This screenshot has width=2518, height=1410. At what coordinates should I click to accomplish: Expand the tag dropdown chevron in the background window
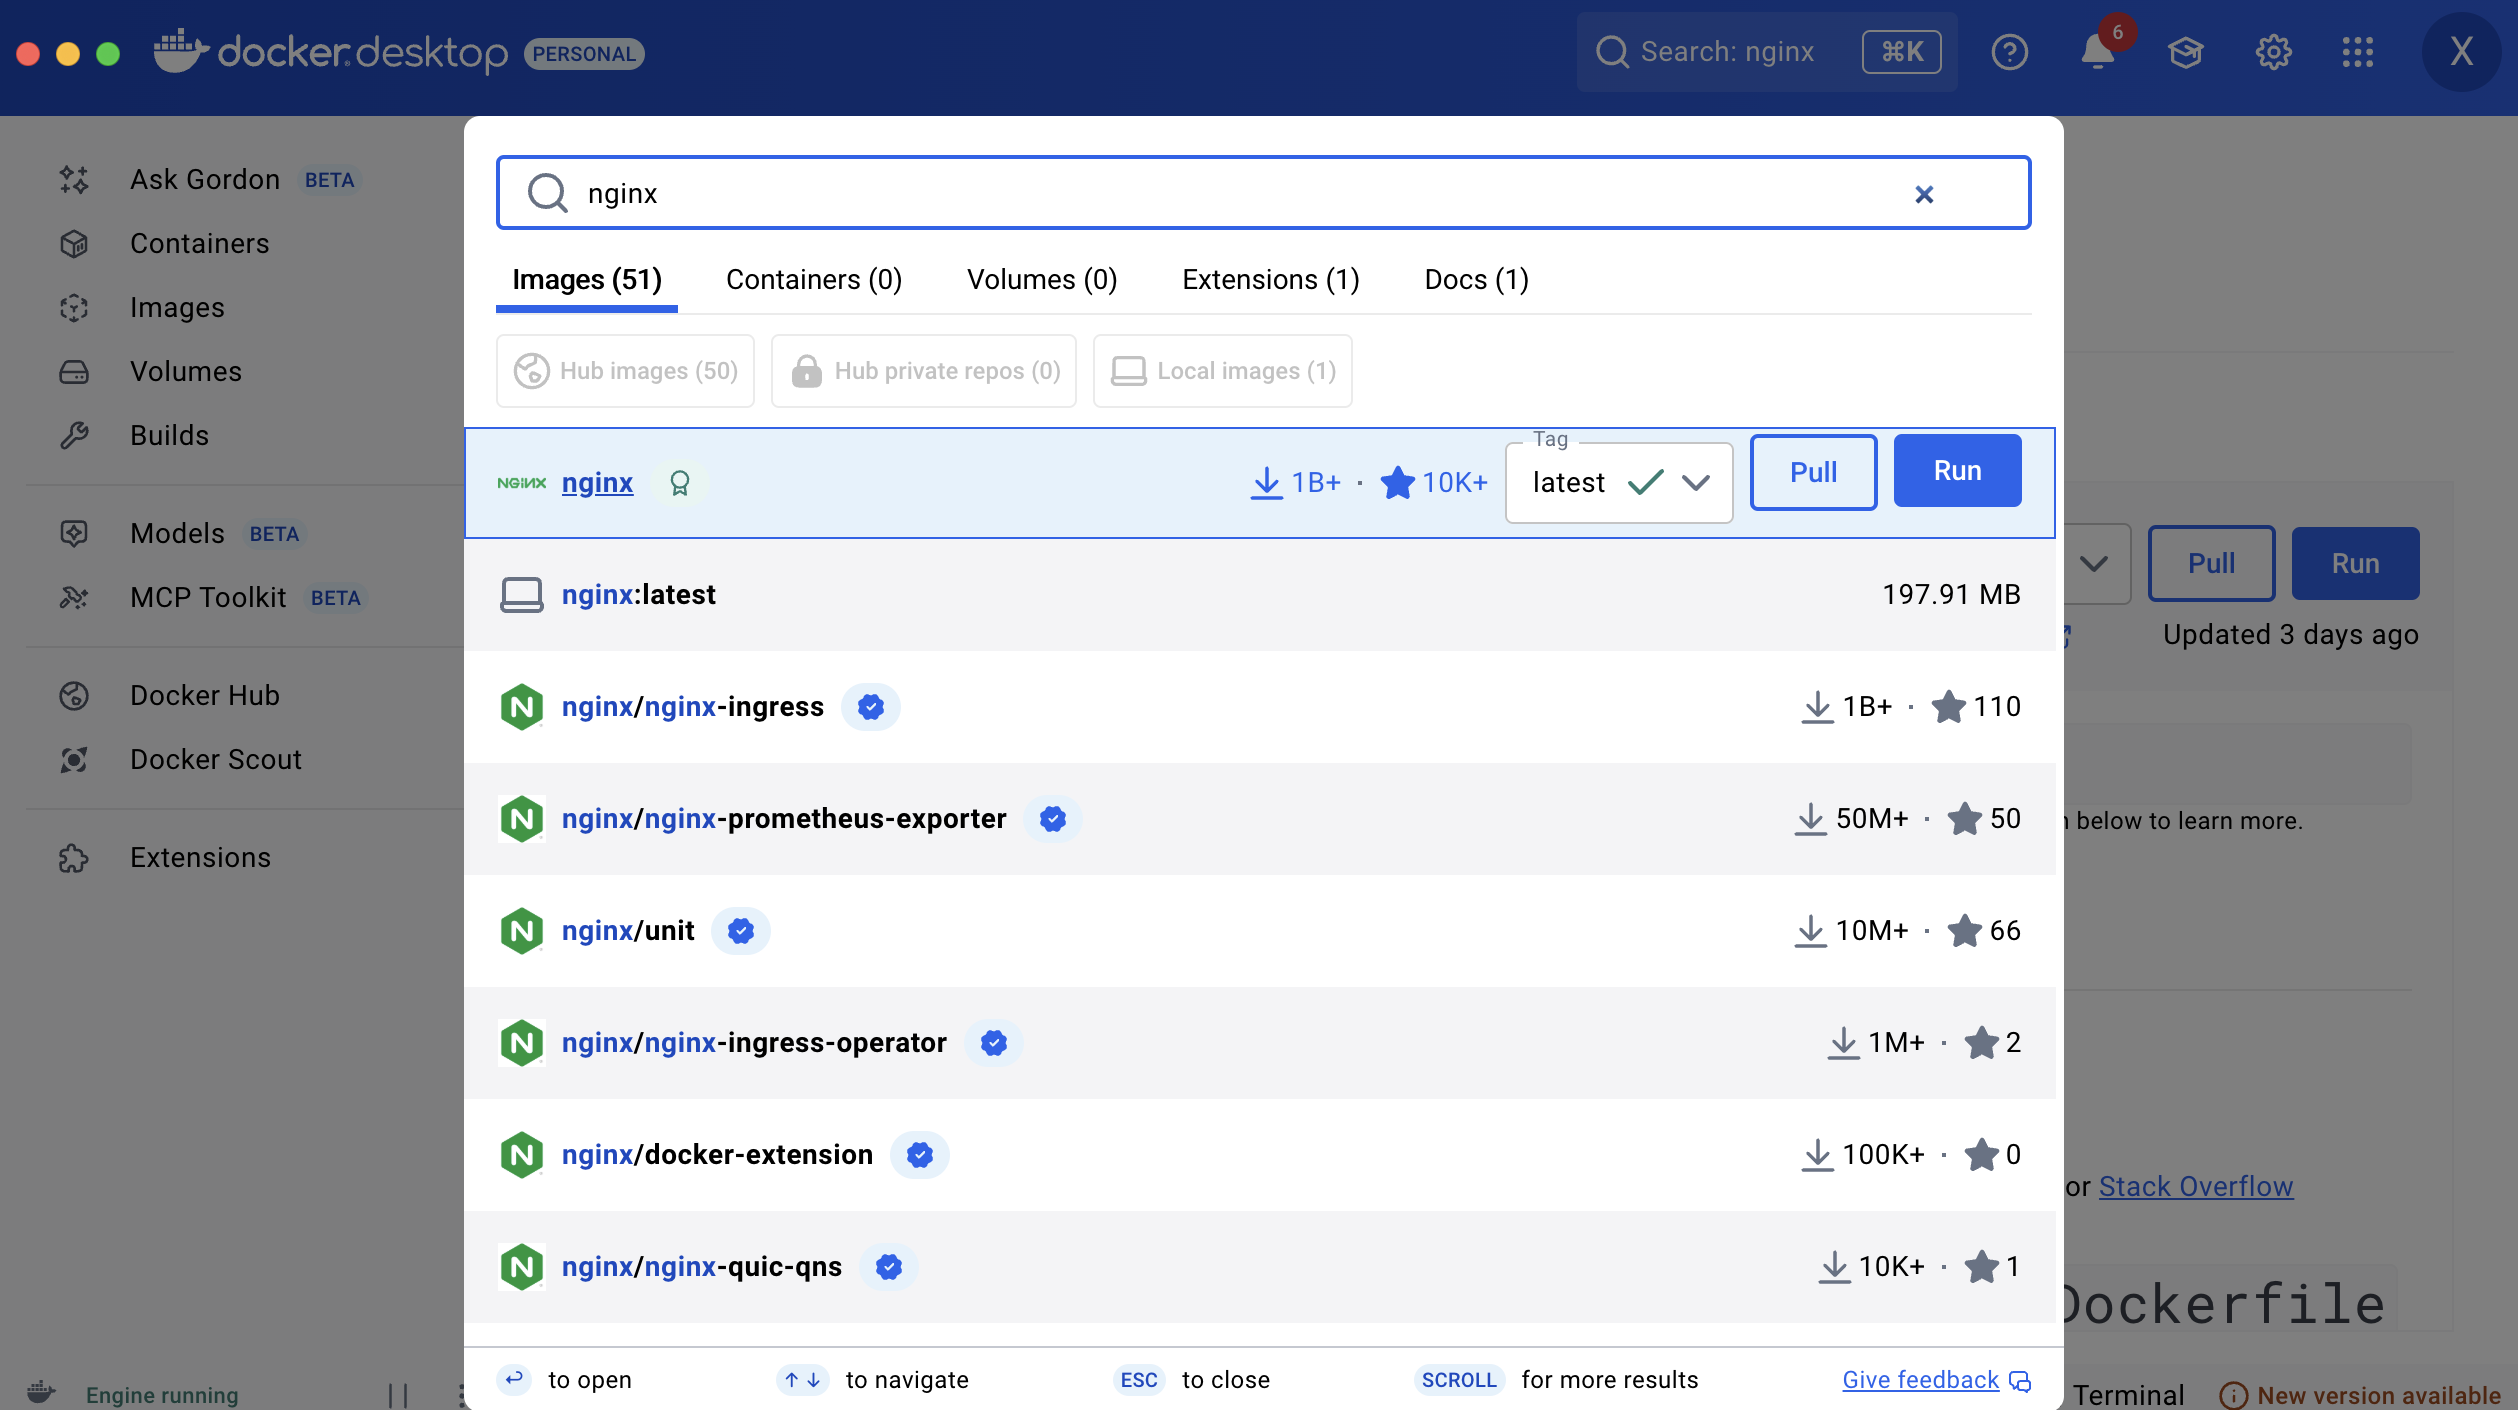(2094, 564)
